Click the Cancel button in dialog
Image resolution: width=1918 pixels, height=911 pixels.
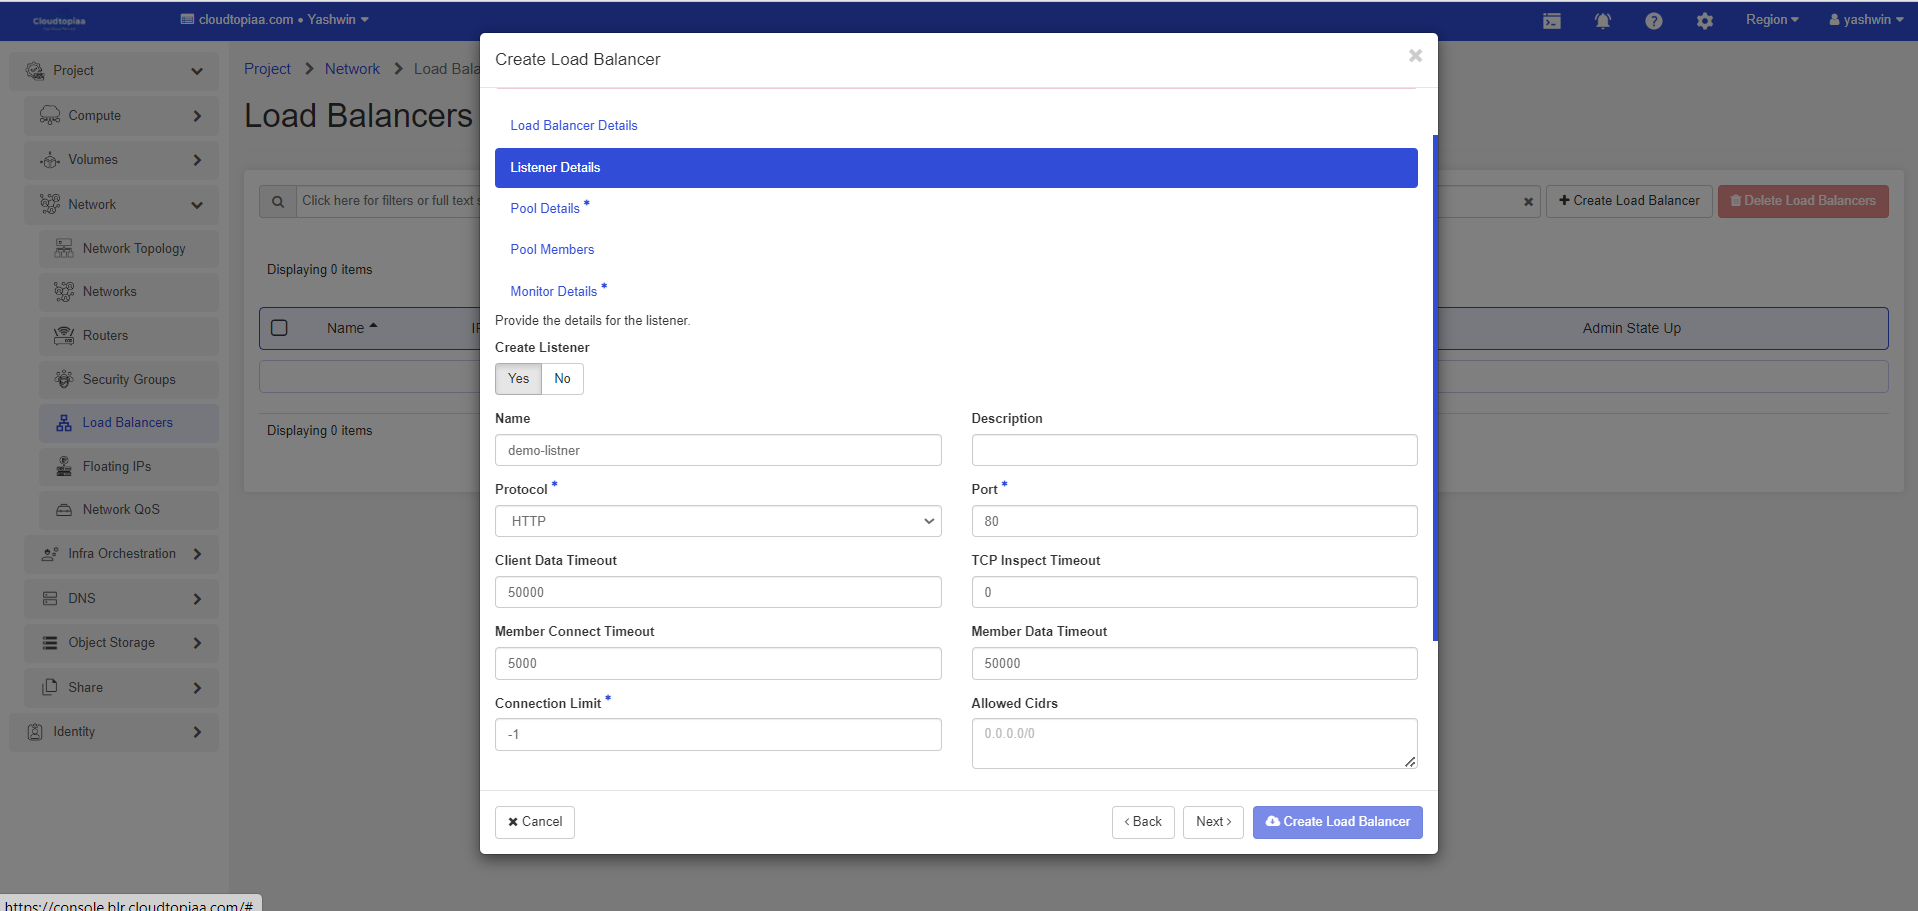(534, 822)
